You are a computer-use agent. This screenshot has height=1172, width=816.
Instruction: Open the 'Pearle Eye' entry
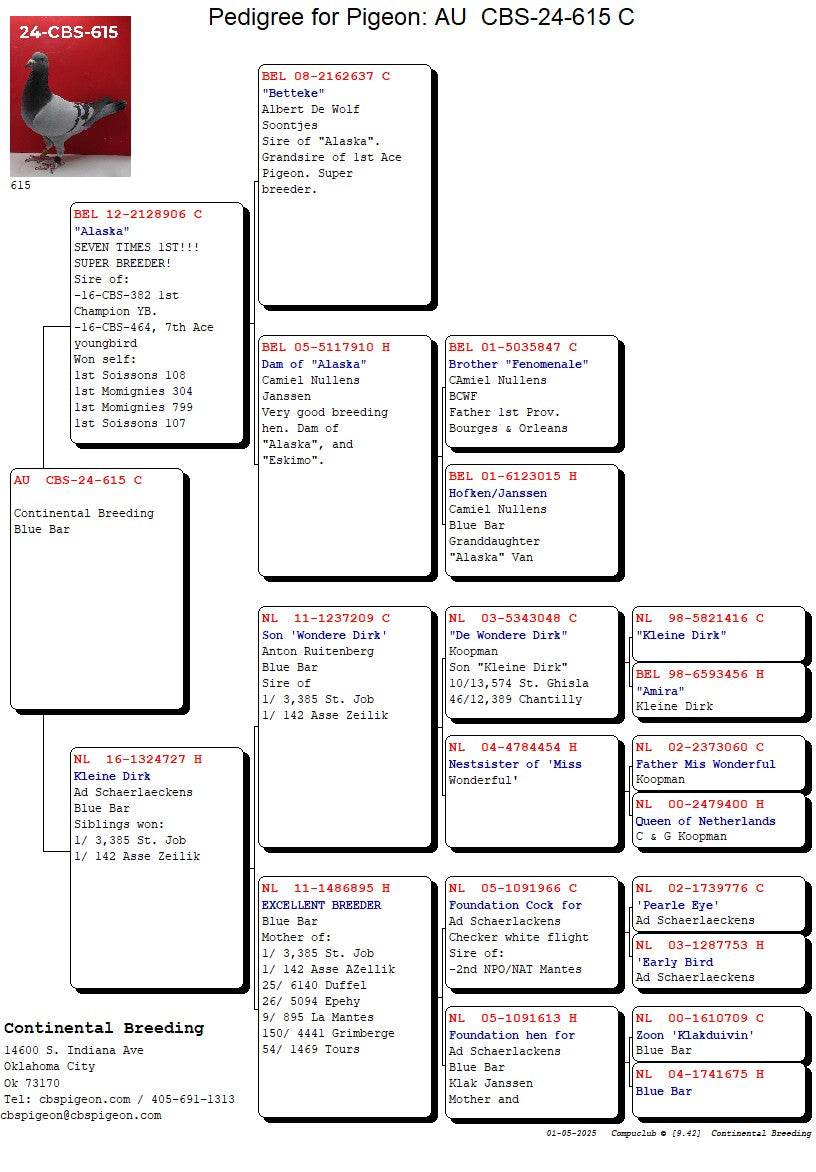677,905
